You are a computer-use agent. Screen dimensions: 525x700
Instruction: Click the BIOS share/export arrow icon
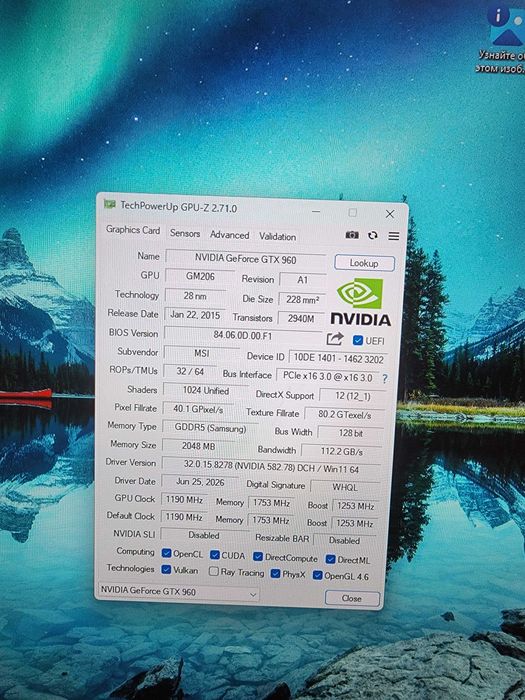coord(335,339)
